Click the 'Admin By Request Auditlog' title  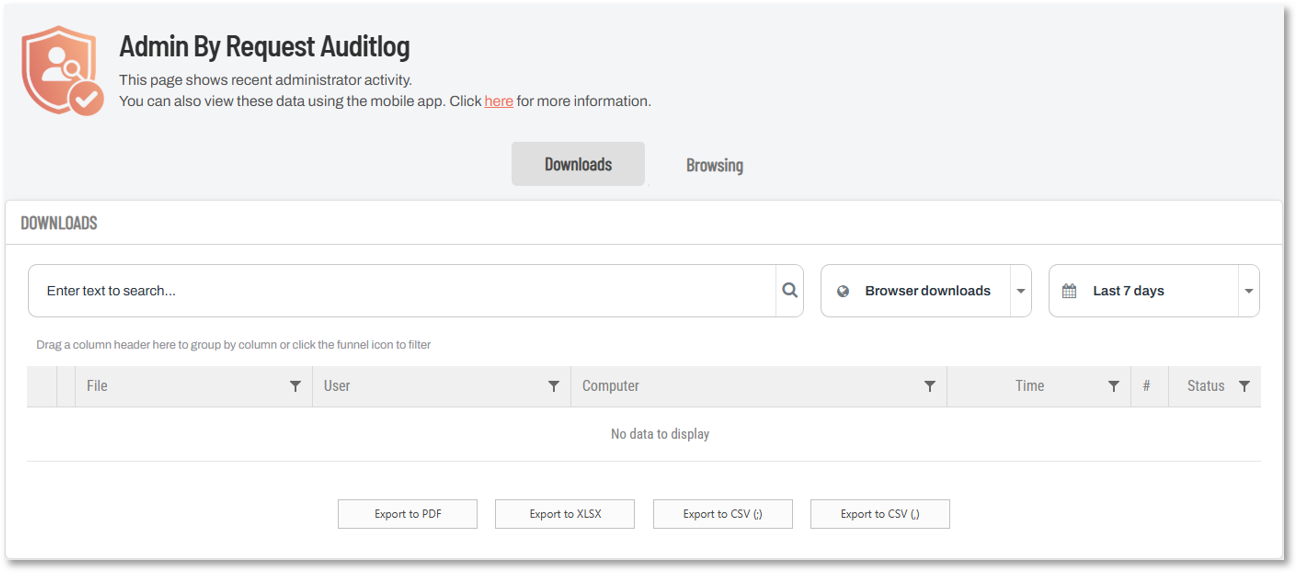click(x=264, y=46)
